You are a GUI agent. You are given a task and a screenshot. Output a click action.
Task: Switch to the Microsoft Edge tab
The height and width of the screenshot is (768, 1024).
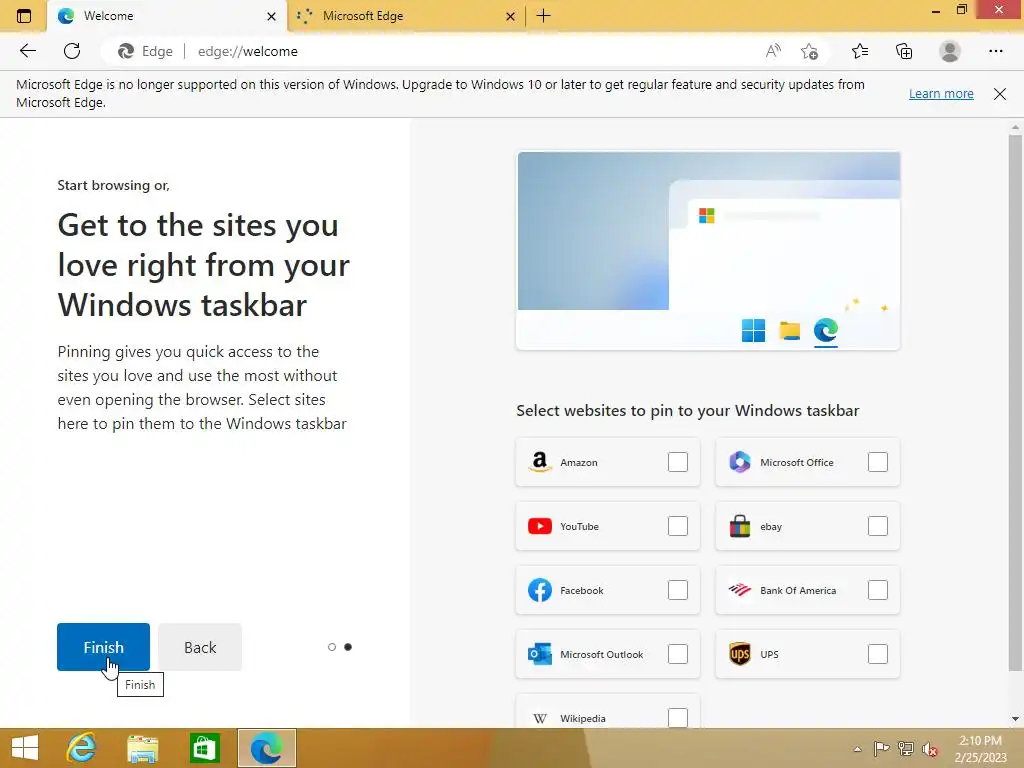406,16
